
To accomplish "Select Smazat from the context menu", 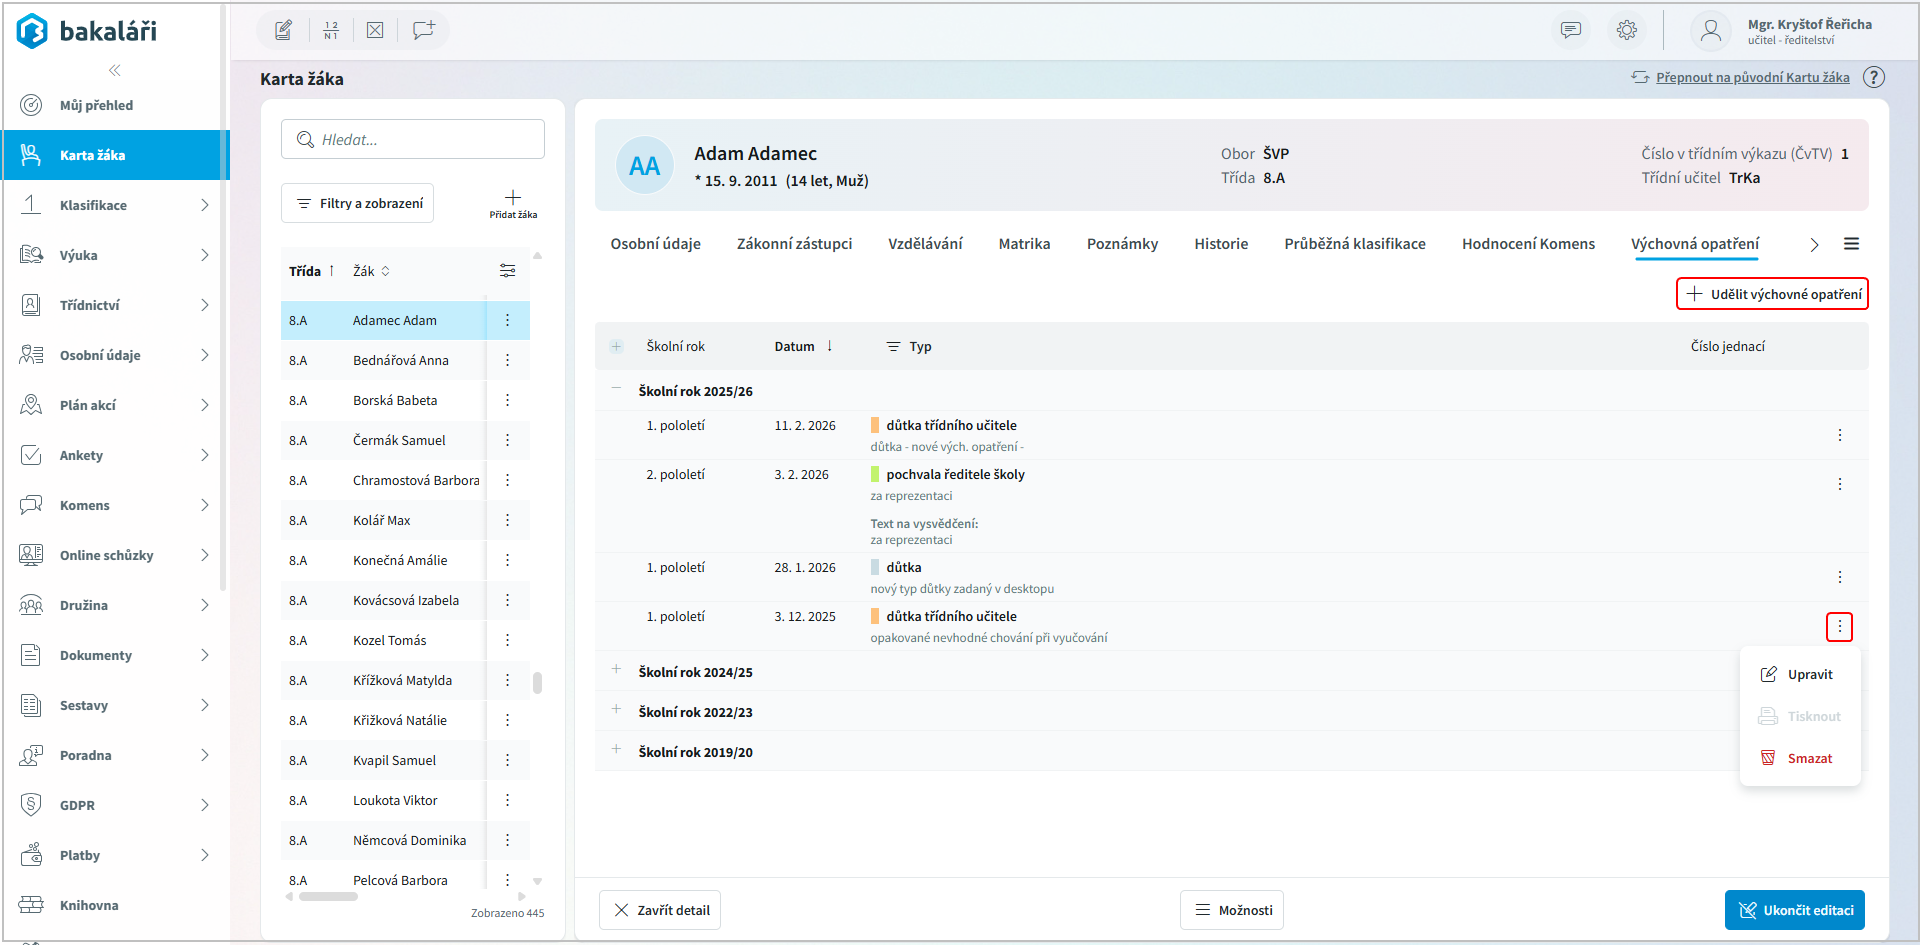I will pos(1808,758).
